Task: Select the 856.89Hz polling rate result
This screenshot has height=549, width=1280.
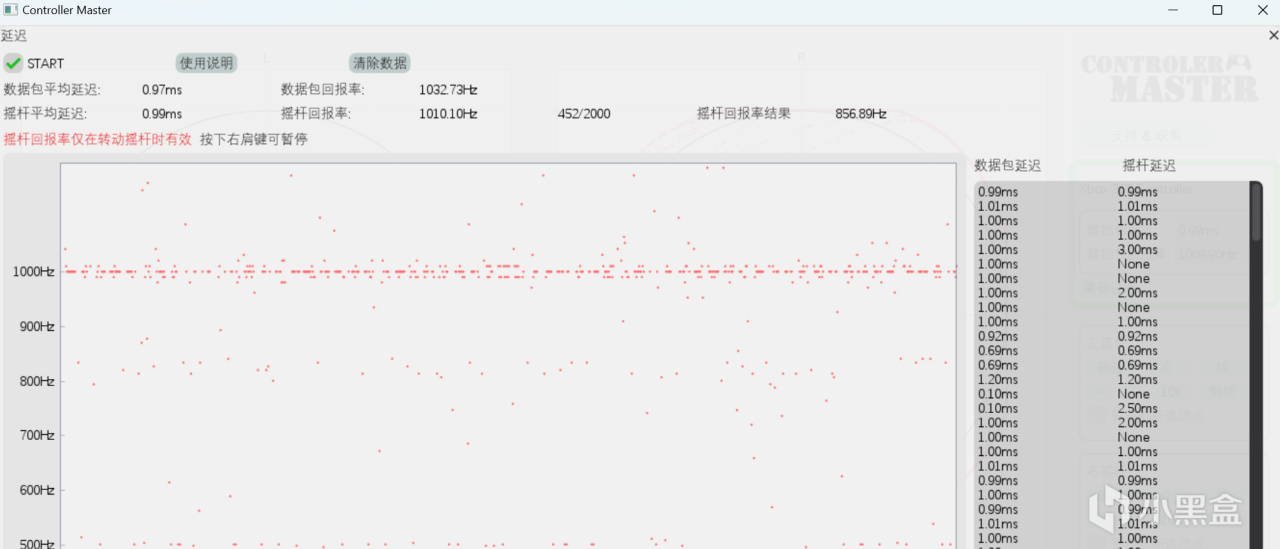Action: [861, 114]
